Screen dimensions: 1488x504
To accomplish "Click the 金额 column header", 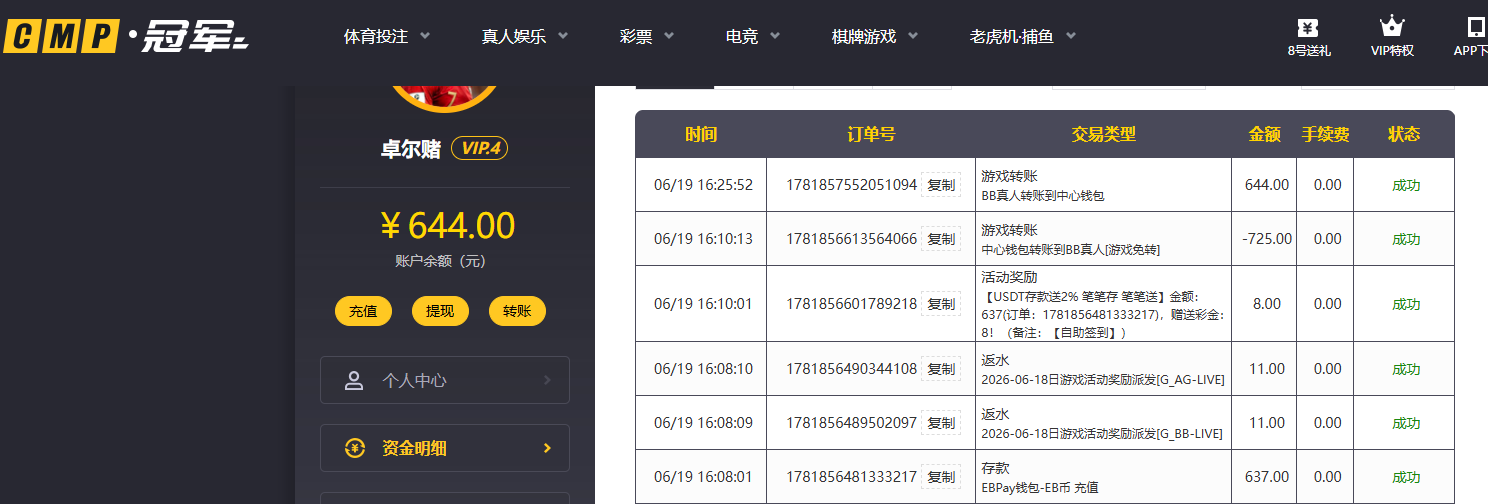I will click(x=1265, y=134).
